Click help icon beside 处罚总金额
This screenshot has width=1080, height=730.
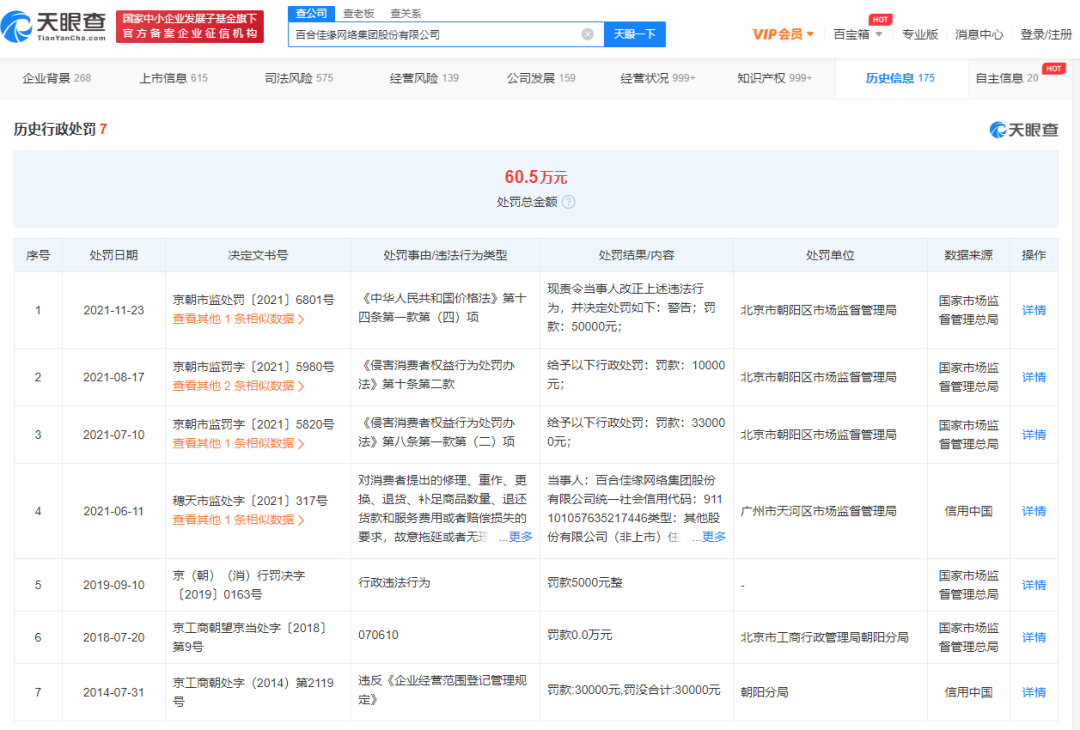[x=568, y=202]
